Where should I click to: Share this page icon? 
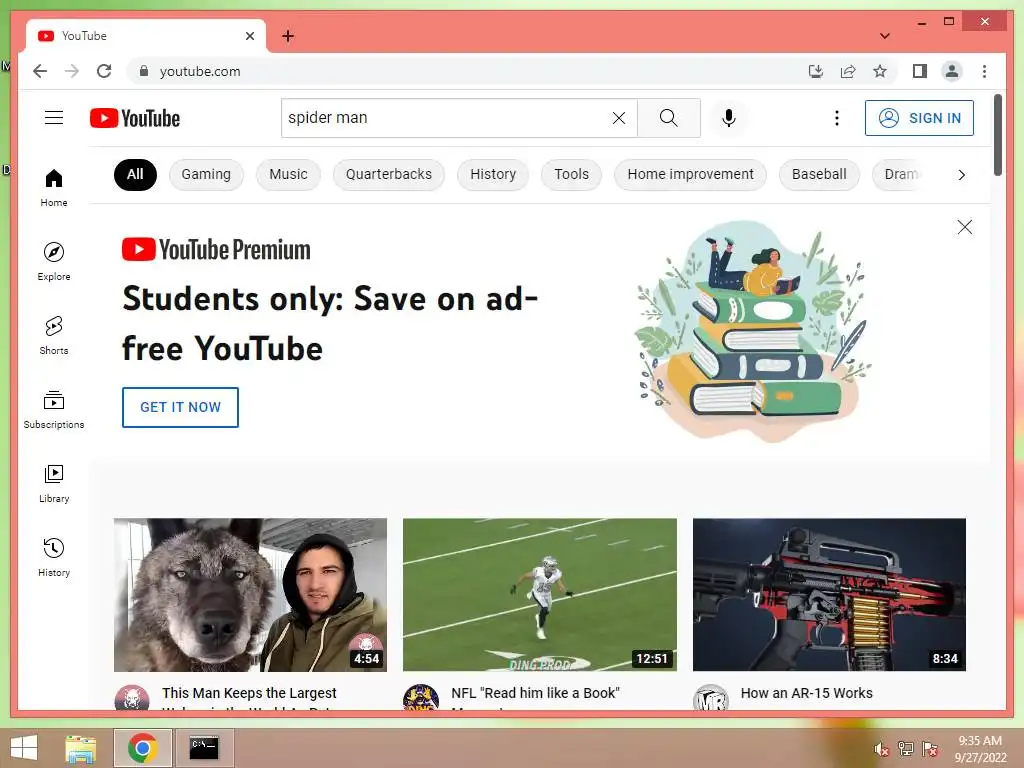pyautogui.click(x=848, y=71)
